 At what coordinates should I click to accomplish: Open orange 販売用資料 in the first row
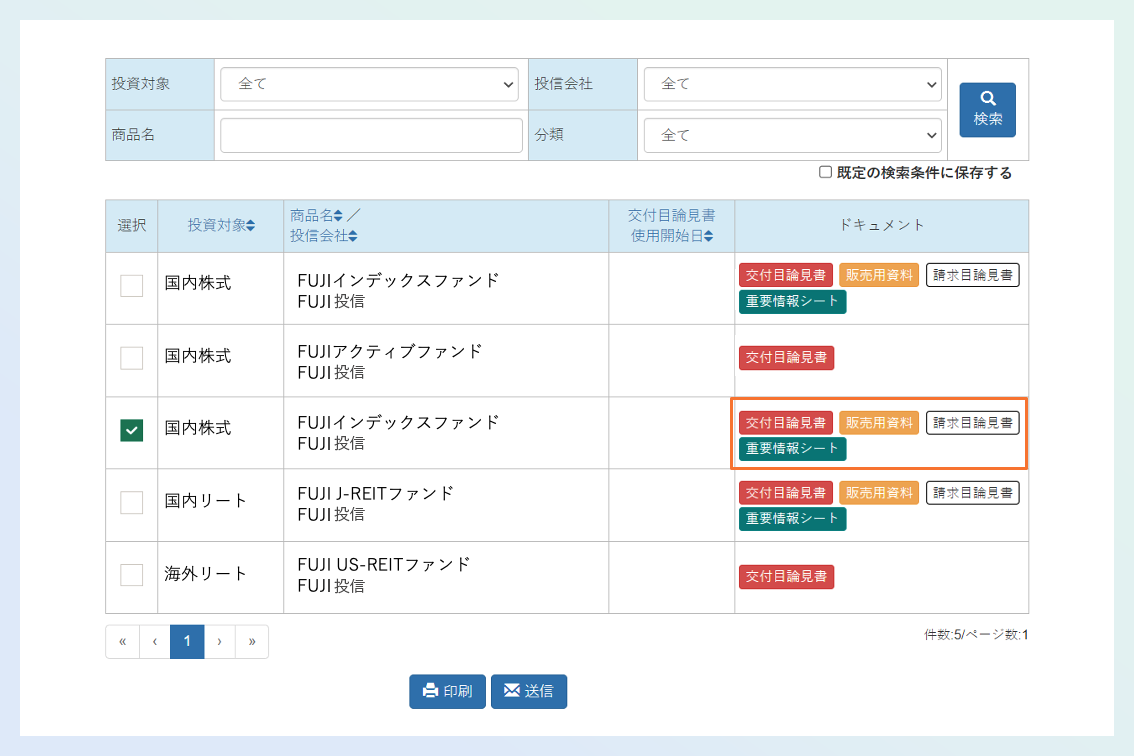(878, 275)
